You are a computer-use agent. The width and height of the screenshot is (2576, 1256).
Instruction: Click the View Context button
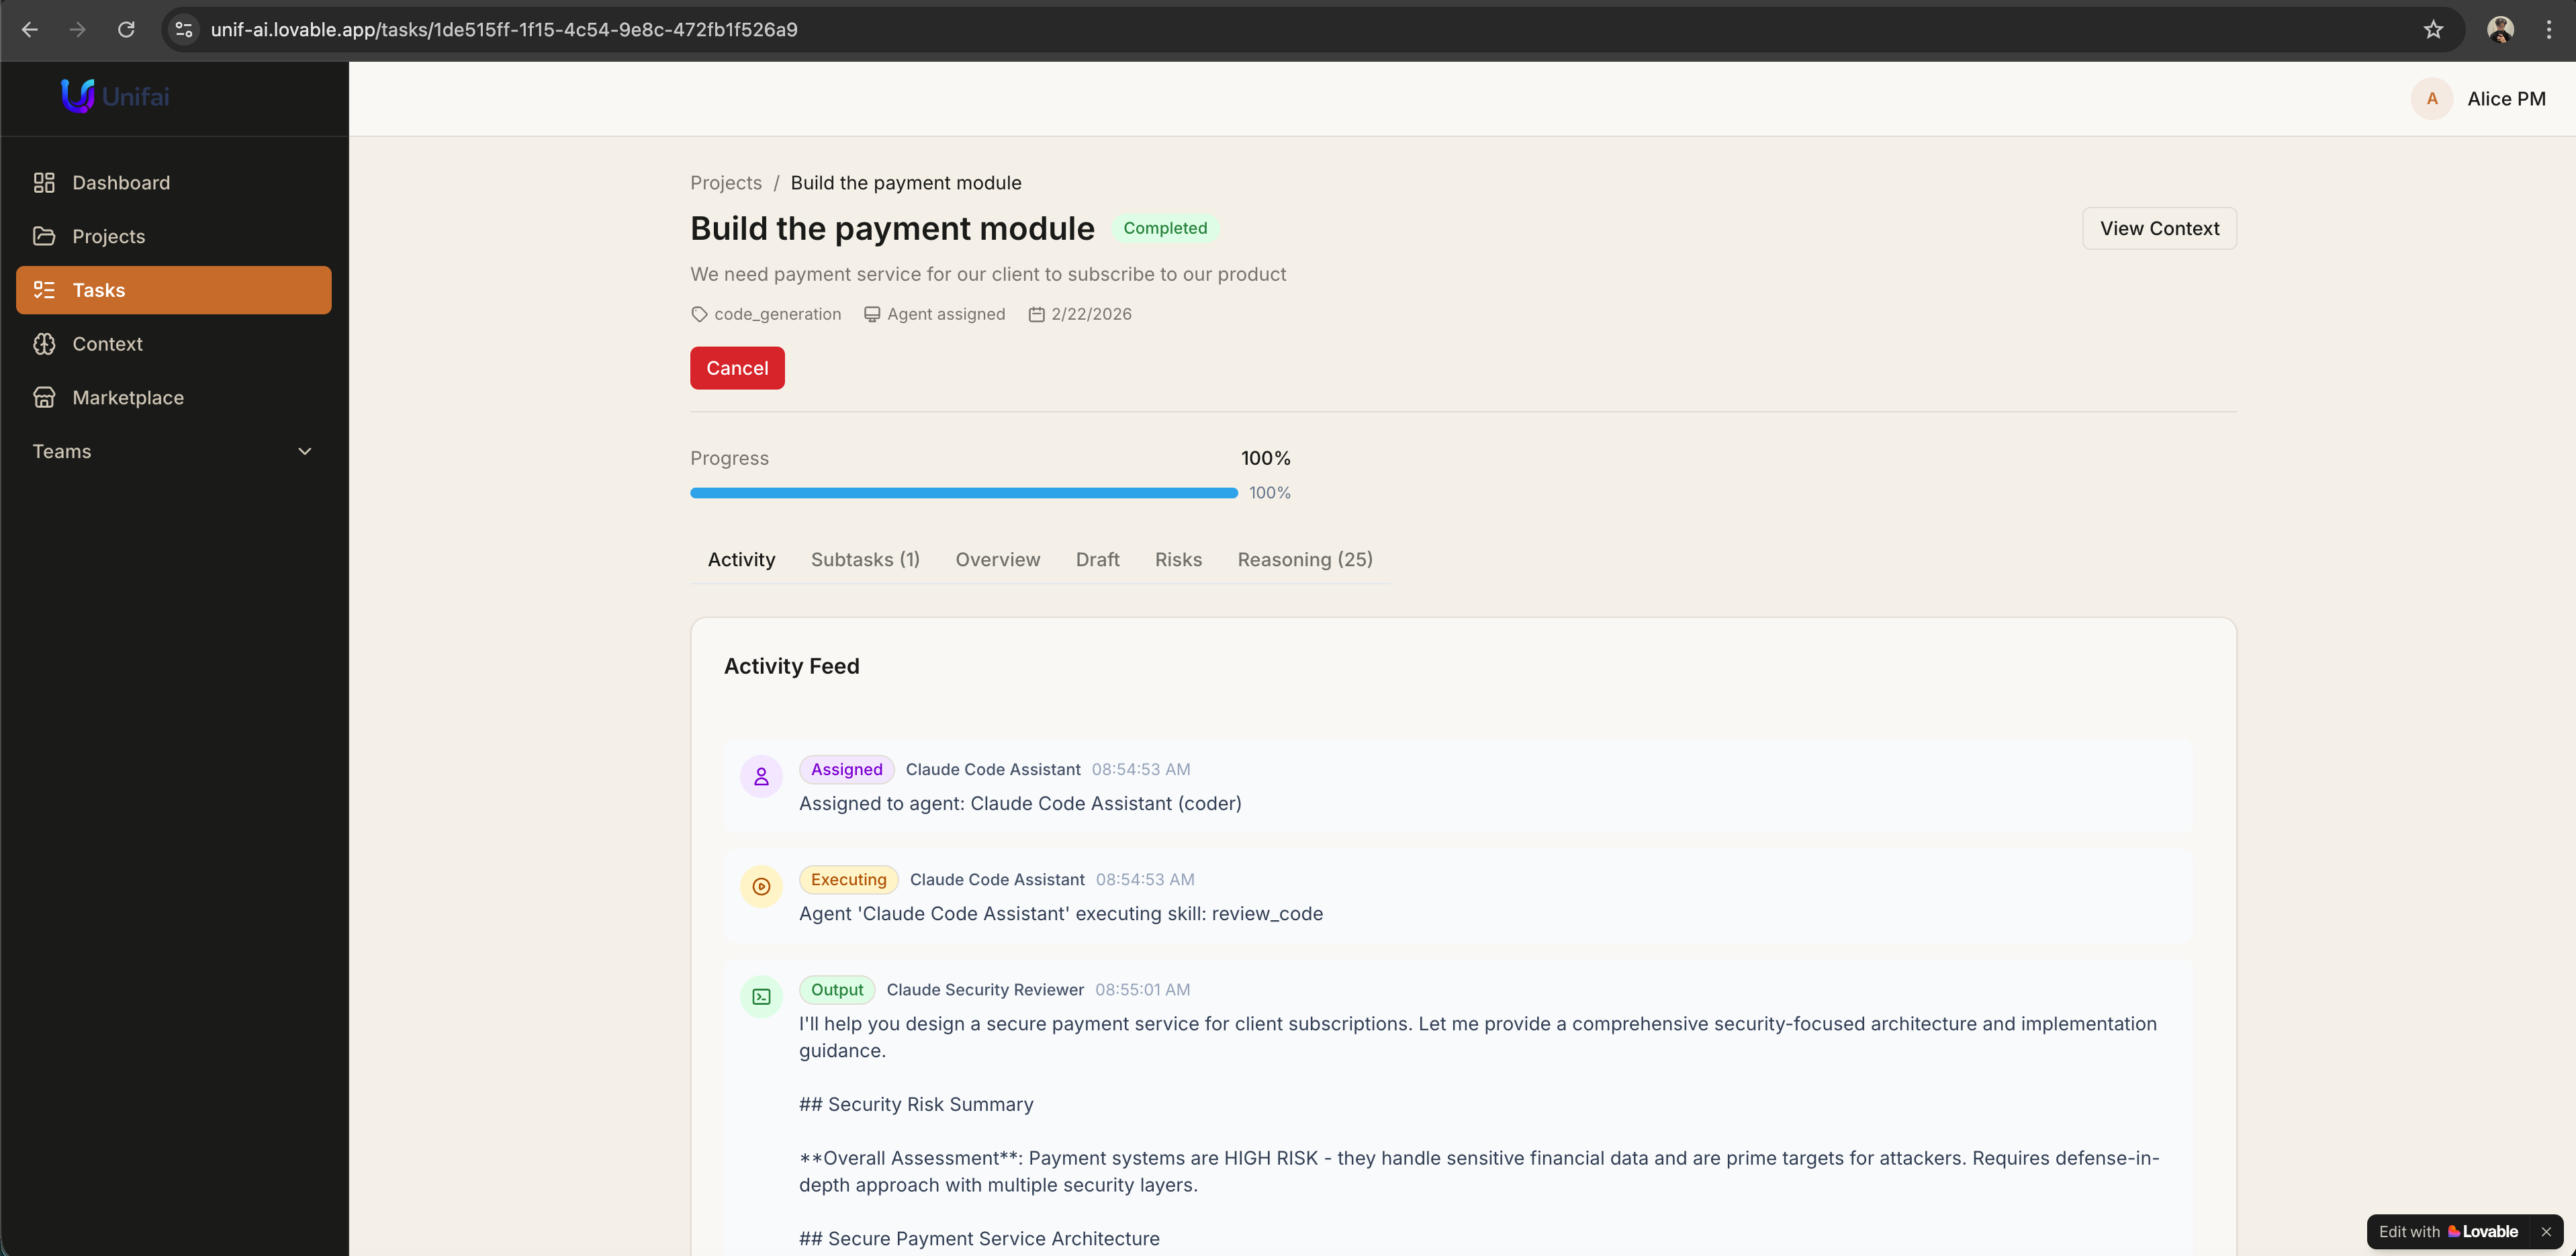pyautogui.click(x=2158, y=229)
